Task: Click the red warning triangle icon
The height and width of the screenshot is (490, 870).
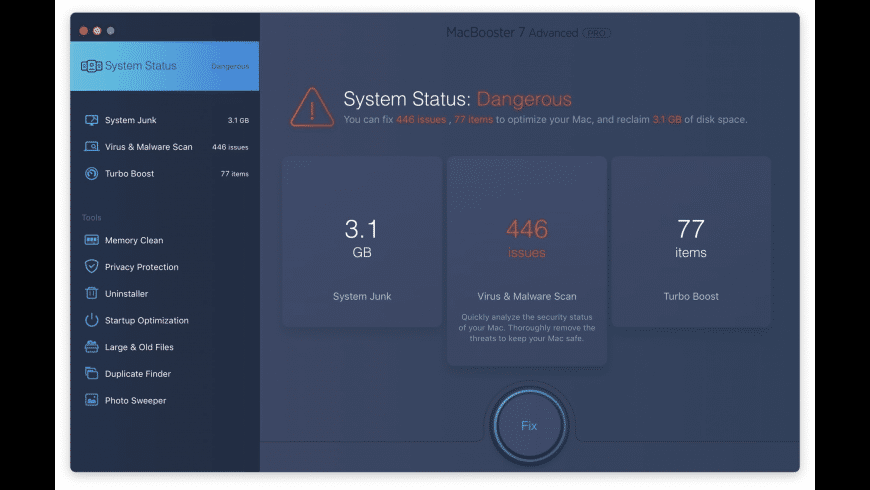Action: click(x=312, y=108)
